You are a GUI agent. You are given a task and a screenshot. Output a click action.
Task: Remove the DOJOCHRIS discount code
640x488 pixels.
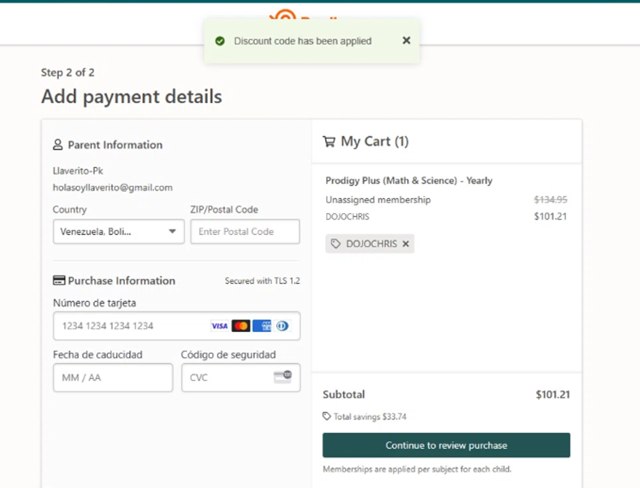[x=405, y=244]
